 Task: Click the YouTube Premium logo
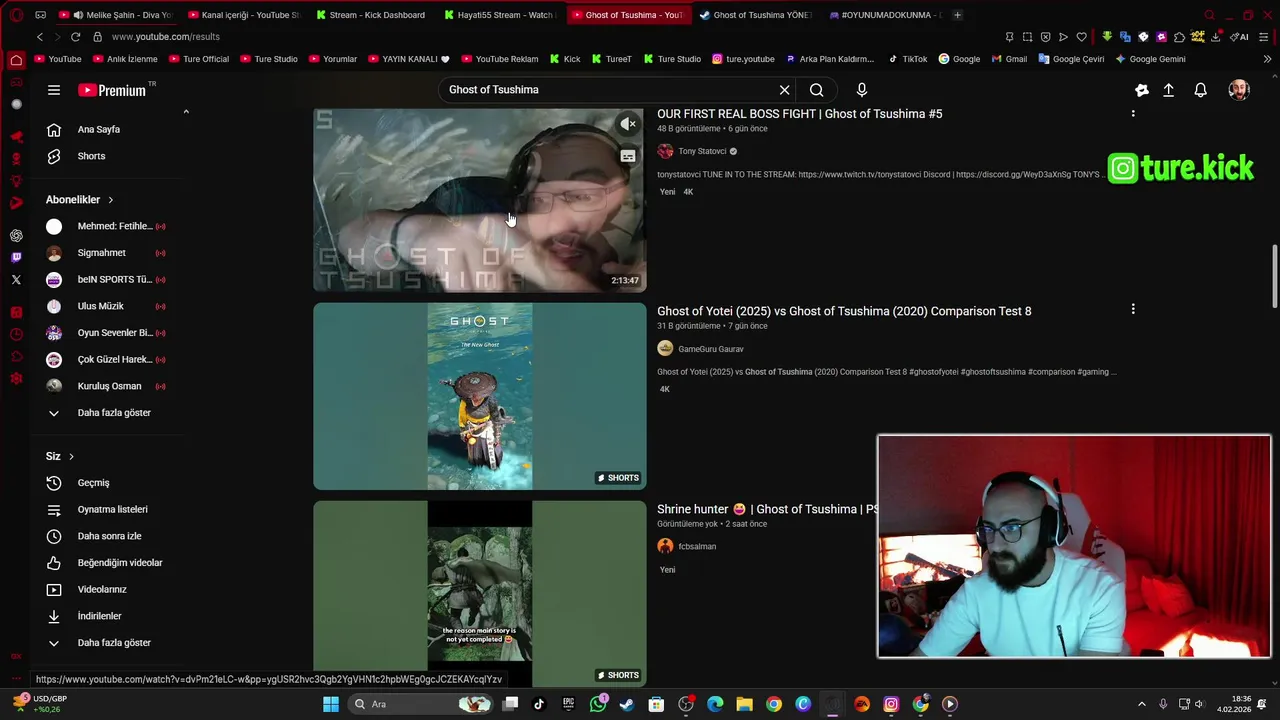113,90
